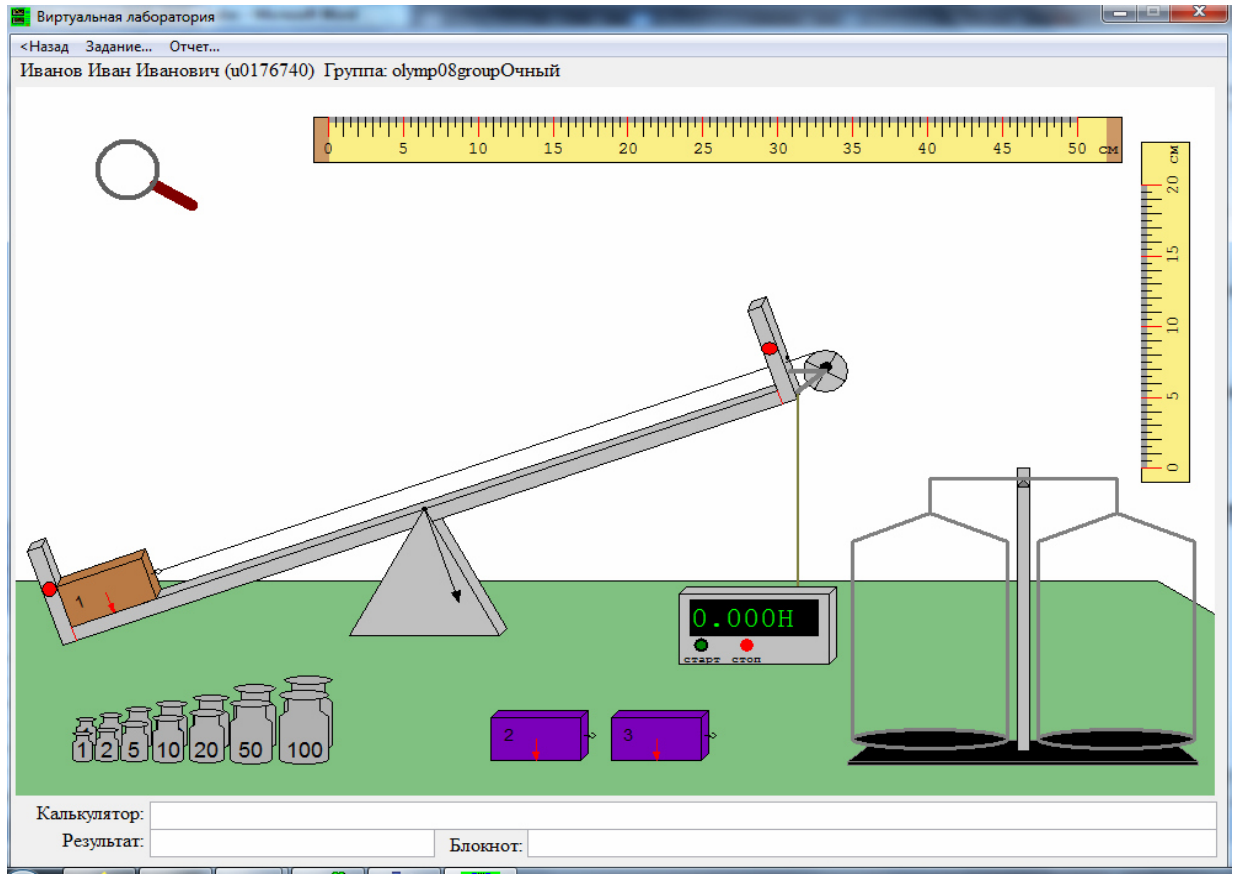Click the purple block labeled 3

pos(659,735)
